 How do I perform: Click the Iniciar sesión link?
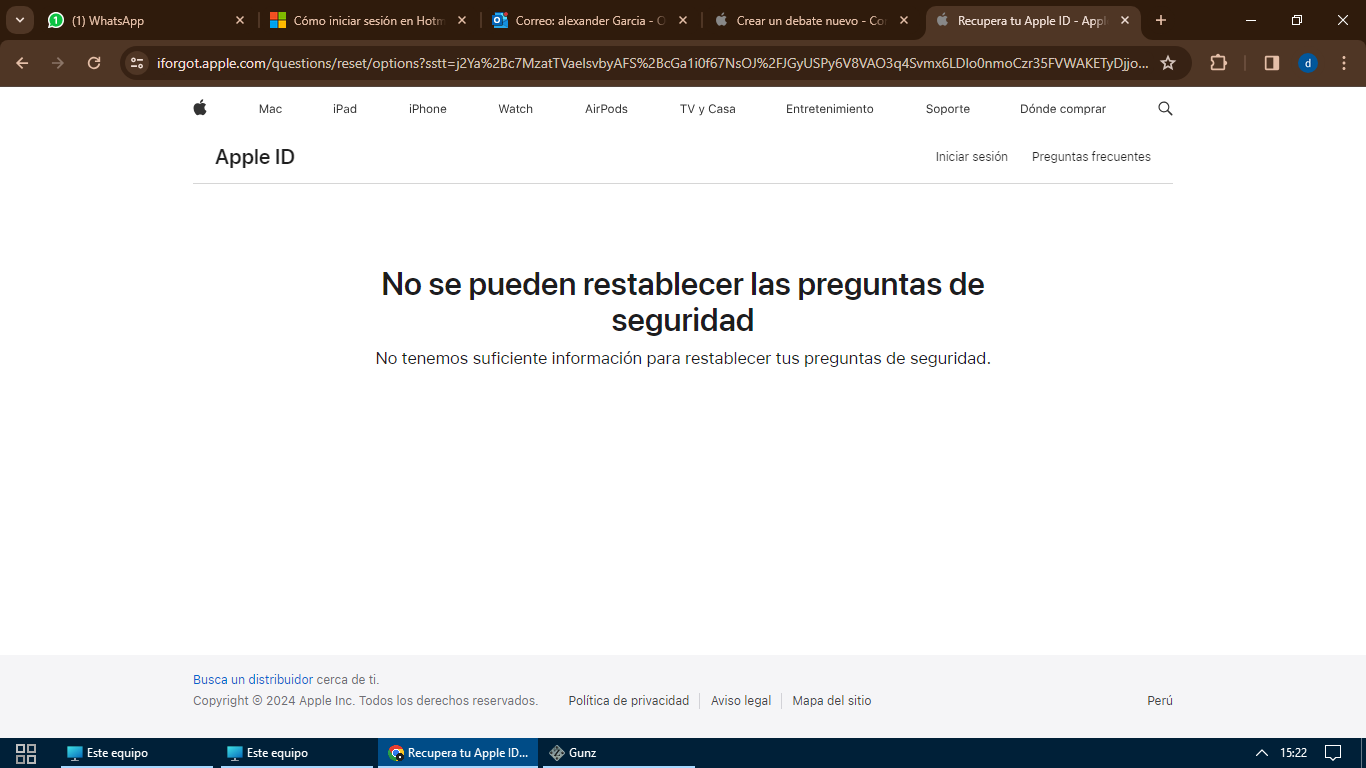pyautogui.click(x=971, y=157)
